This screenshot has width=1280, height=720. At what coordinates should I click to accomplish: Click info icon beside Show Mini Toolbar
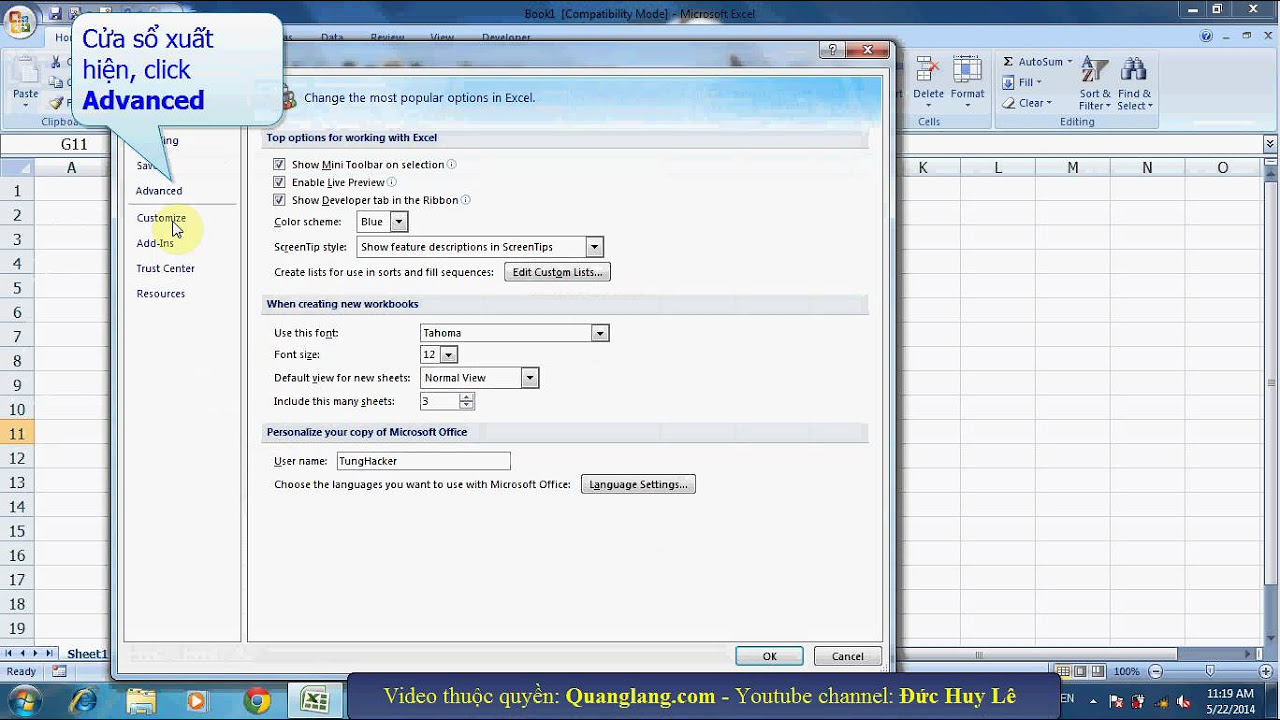(452, 164)
